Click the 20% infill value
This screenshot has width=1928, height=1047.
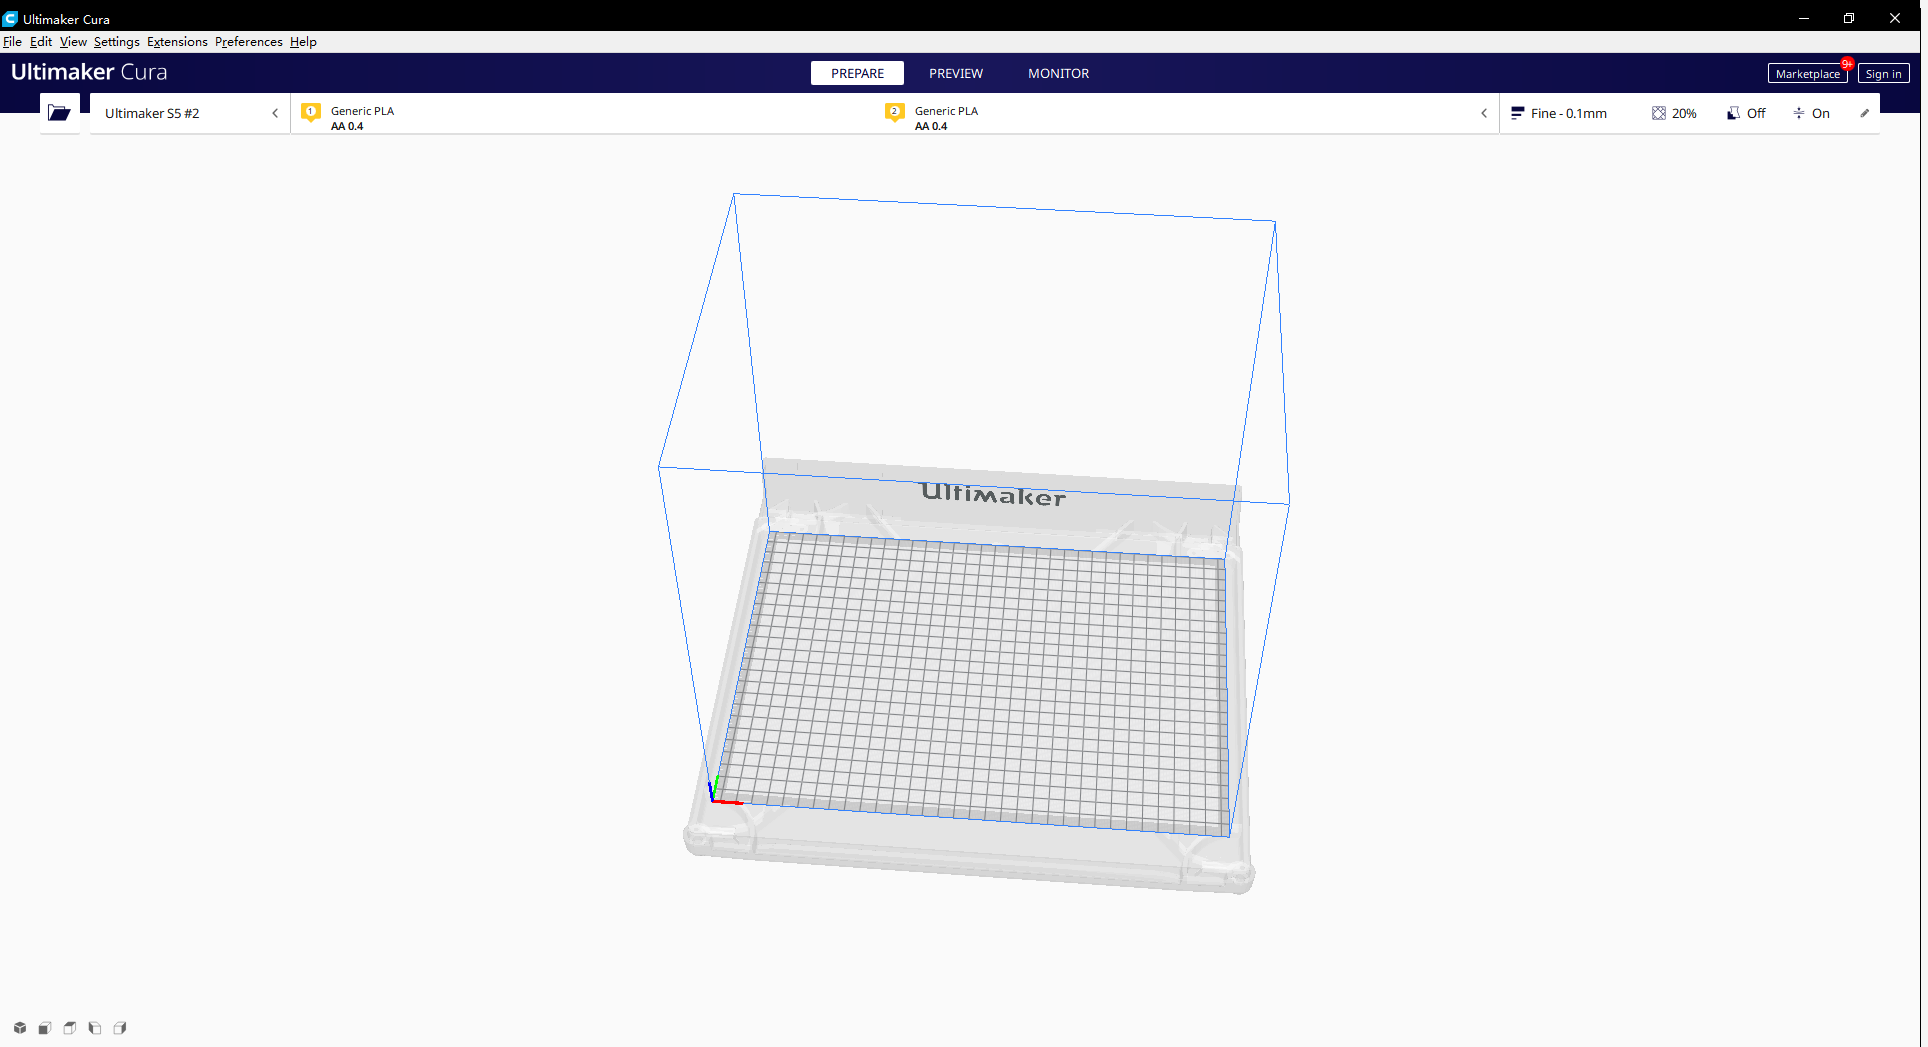click(1684, 114)
